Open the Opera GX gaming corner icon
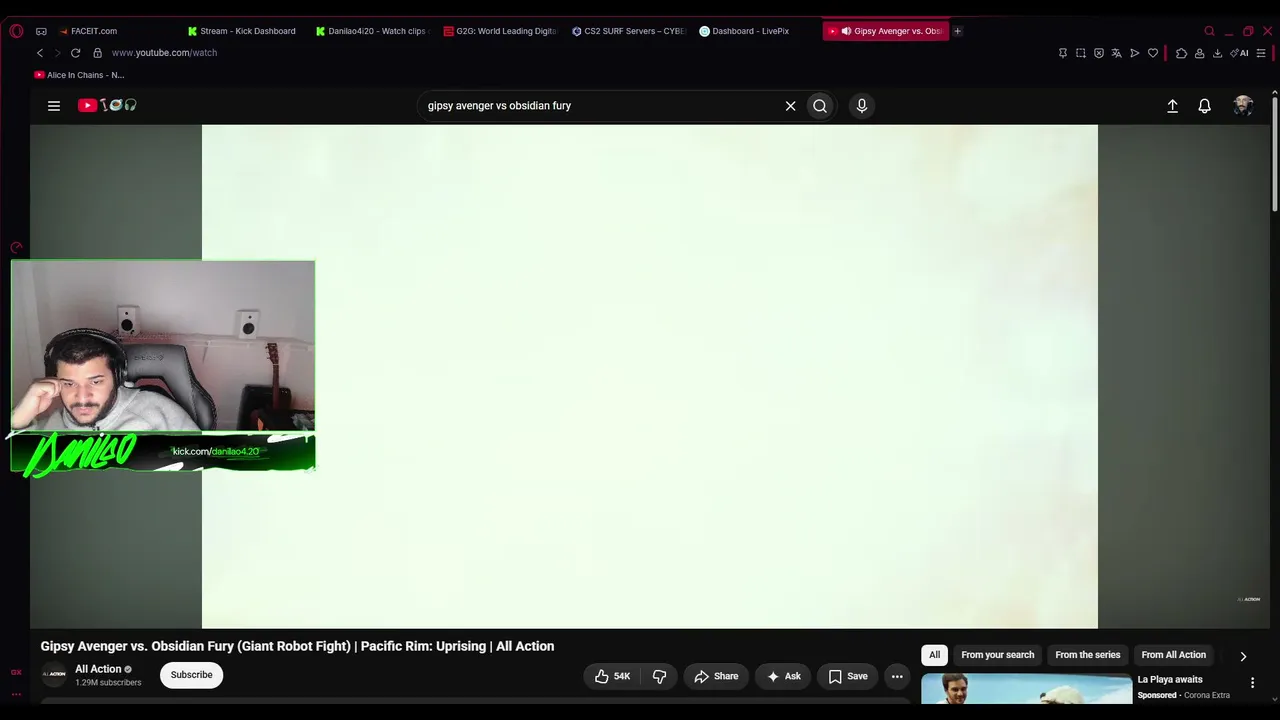1280x720 pixels. [41, 31]
